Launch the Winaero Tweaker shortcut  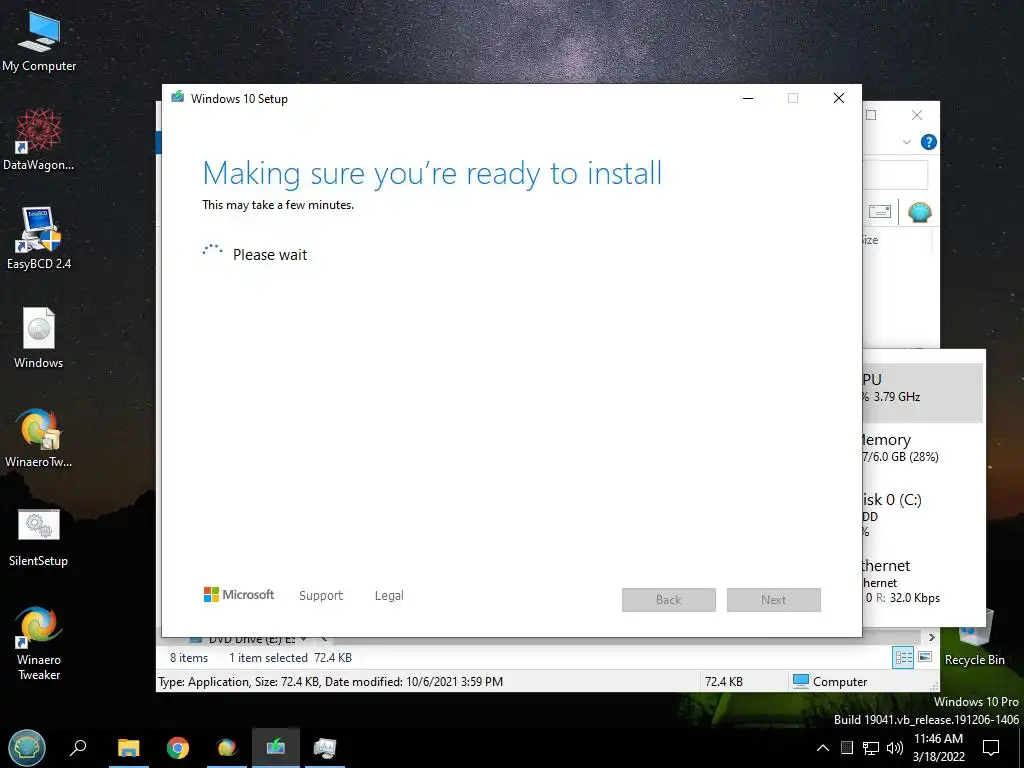(39, 642)
